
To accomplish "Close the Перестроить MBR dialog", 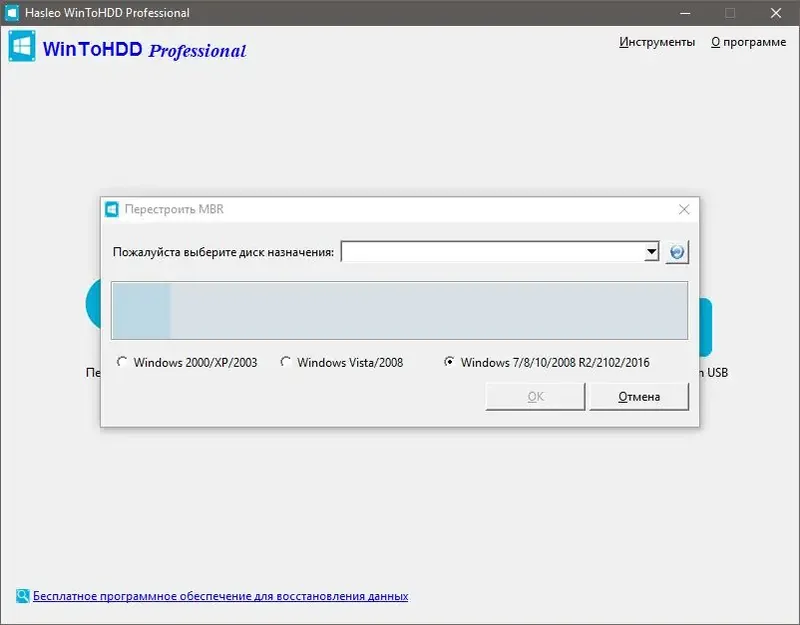I will (x=684, y=209).
